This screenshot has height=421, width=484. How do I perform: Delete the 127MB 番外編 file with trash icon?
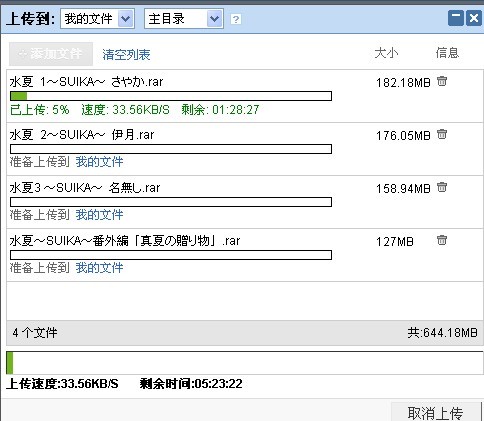coord(442,240)
